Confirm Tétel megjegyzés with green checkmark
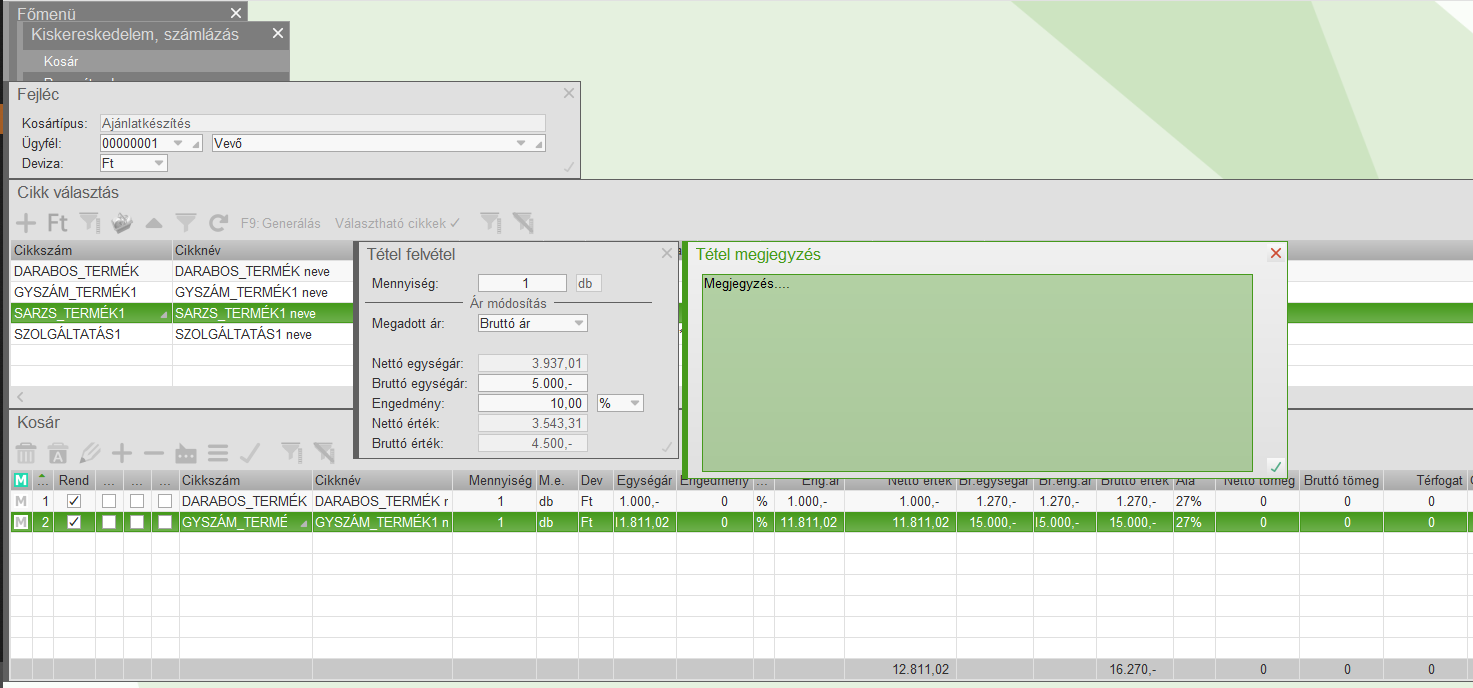 [x=1275, y=466]
